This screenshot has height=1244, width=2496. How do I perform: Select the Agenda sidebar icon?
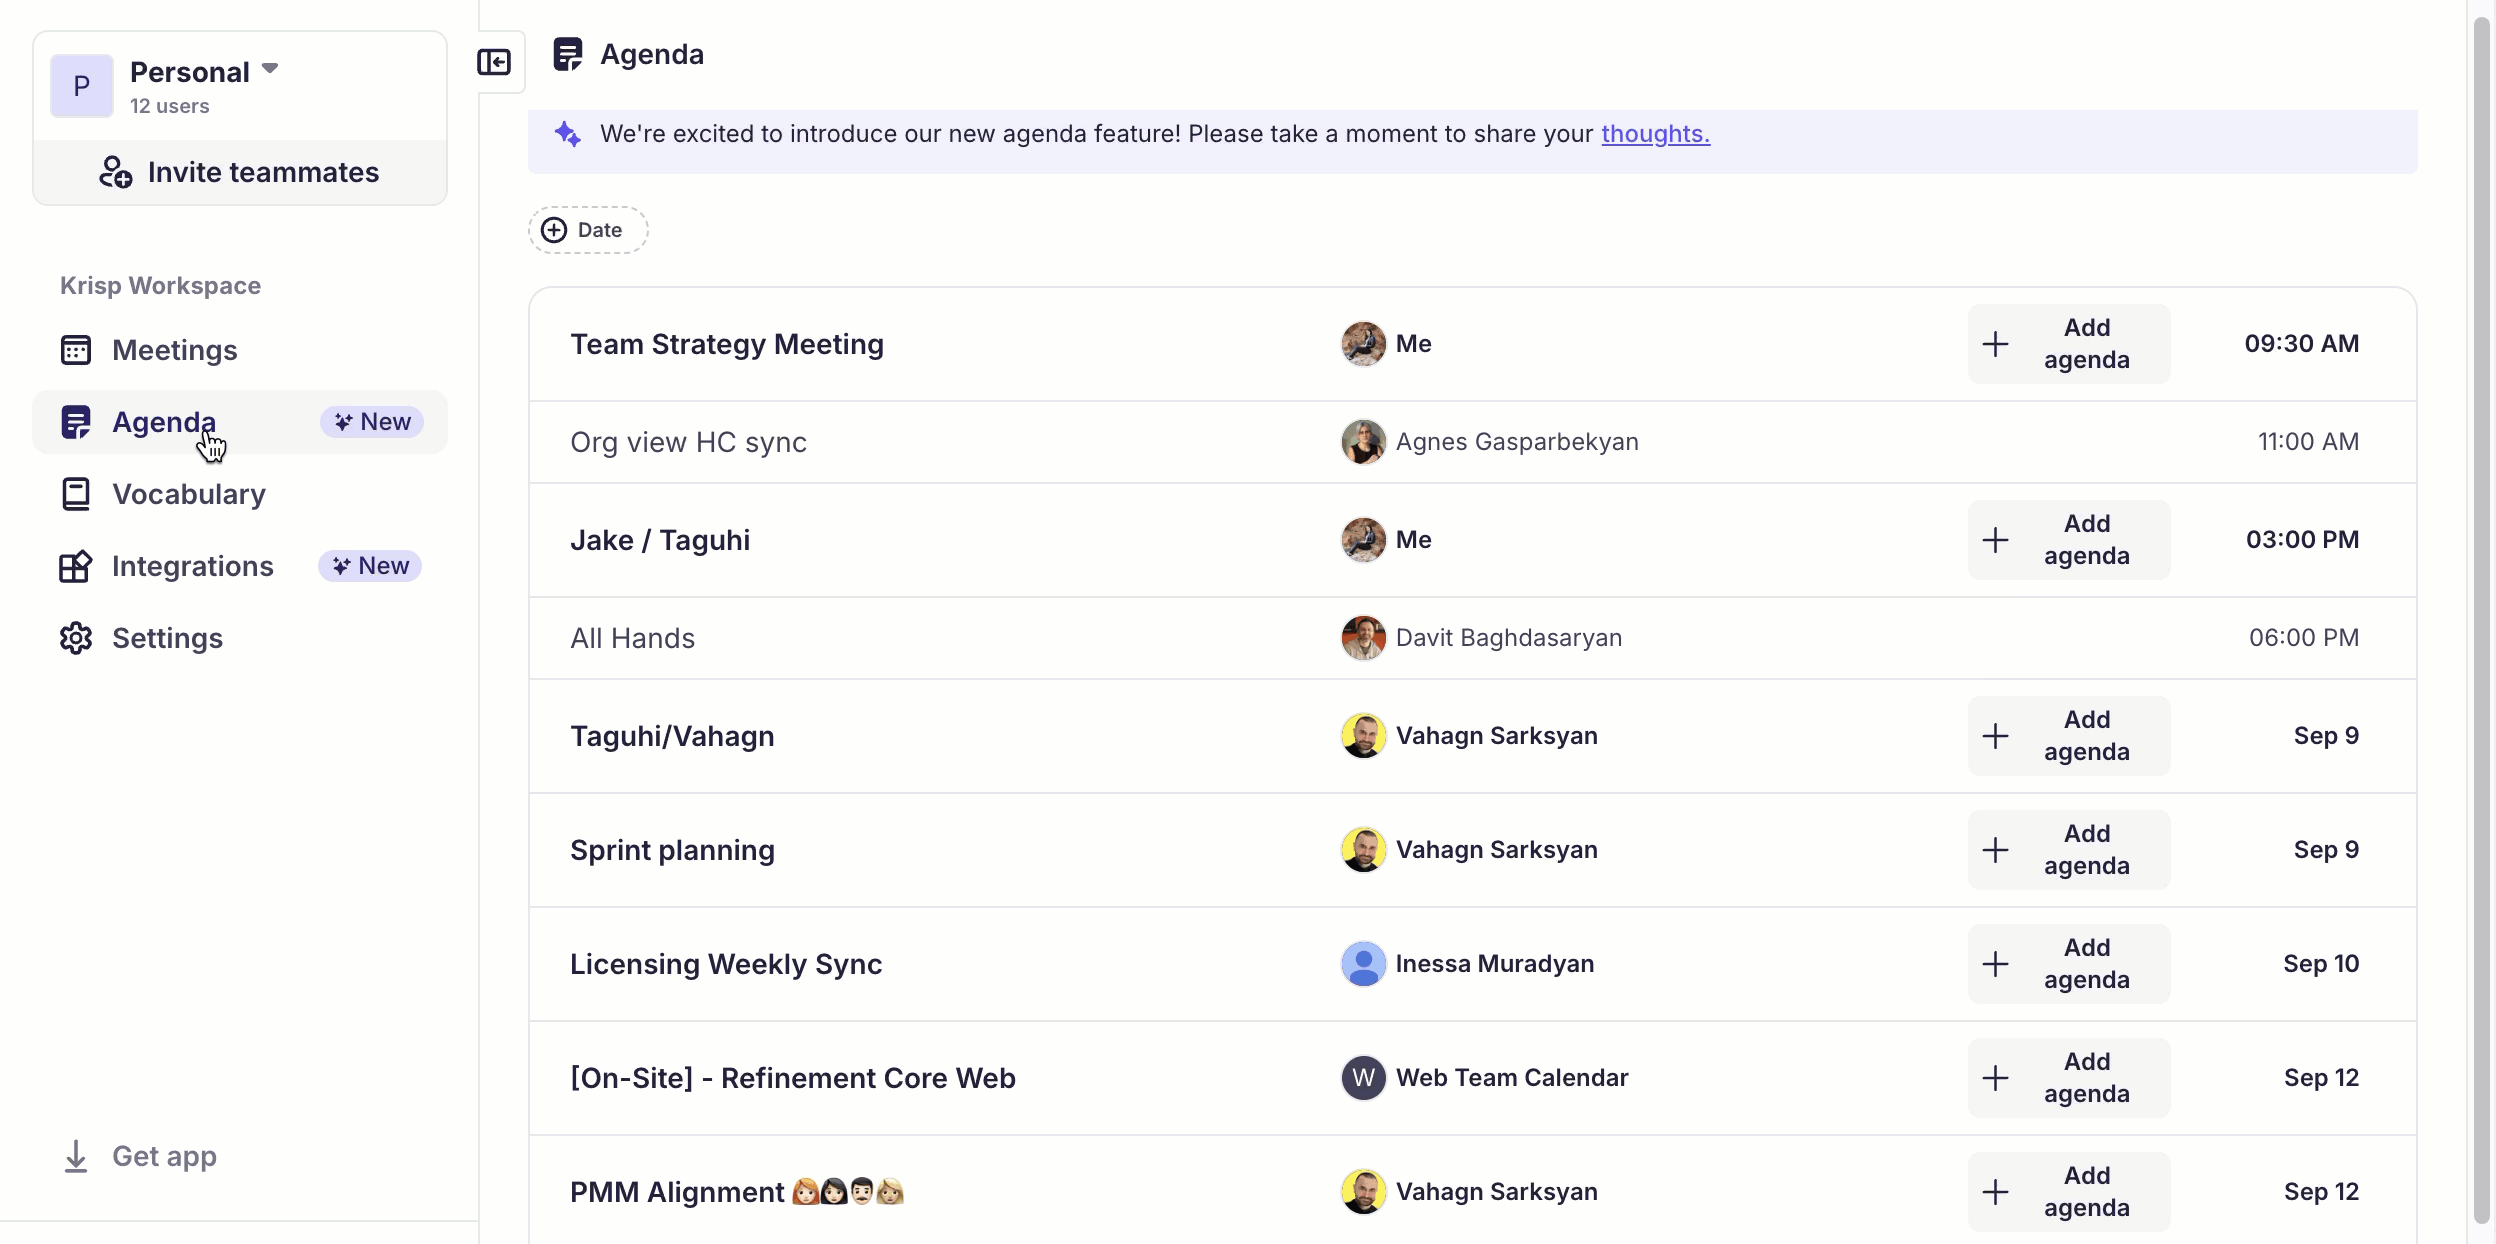[x=76, y=421]
